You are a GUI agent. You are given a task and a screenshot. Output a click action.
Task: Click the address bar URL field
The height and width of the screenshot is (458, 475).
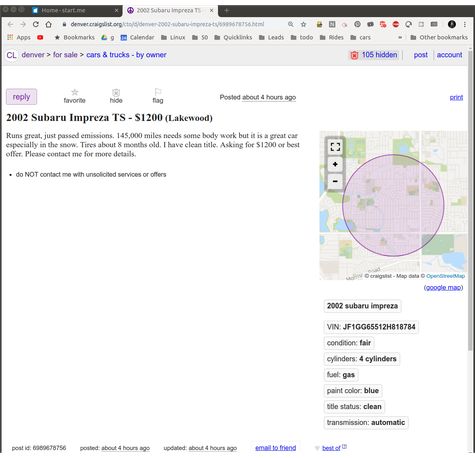pos(167,24)
